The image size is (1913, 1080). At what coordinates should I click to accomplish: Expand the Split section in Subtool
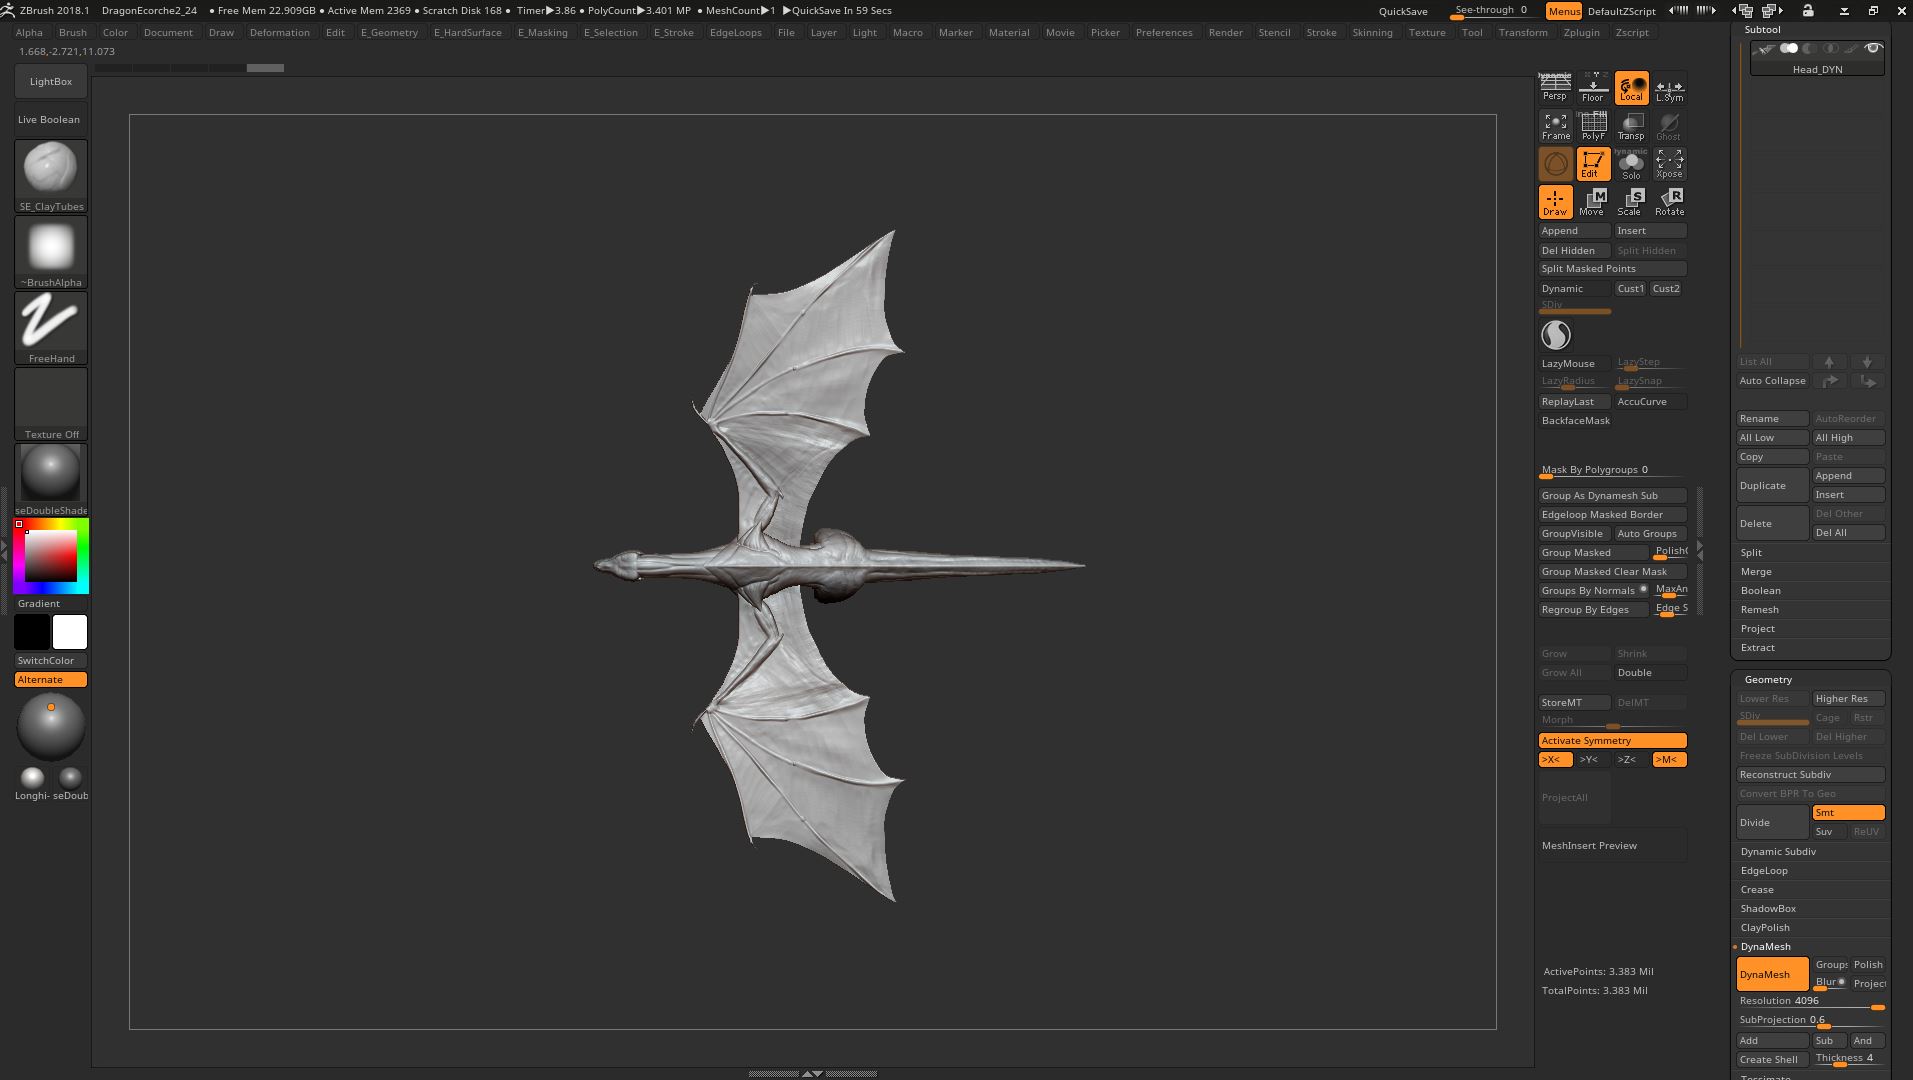[x=1751, y=553]
